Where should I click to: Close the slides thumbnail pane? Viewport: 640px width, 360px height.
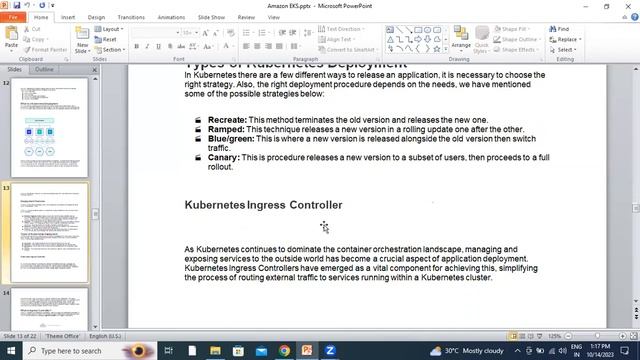click(x=94, y=70)
